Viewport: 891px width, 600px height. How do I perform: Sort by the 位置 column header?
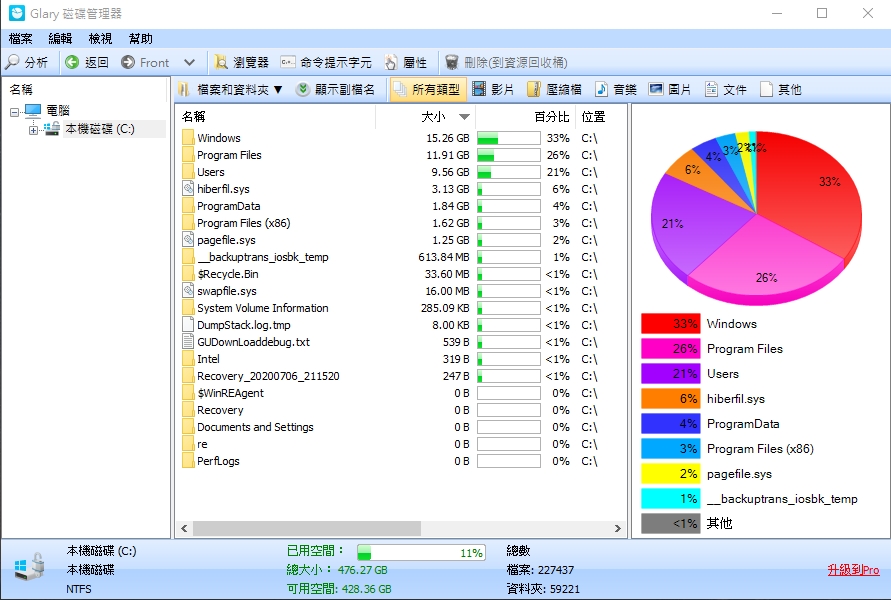601,116
